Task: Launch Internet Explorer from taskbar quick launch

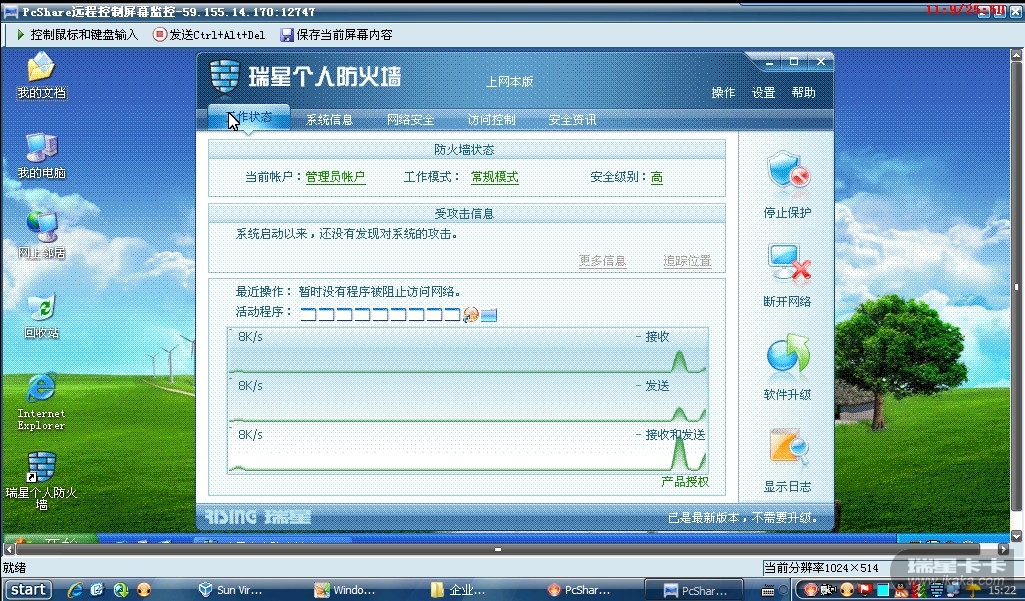Action: [x=75, y=590]
